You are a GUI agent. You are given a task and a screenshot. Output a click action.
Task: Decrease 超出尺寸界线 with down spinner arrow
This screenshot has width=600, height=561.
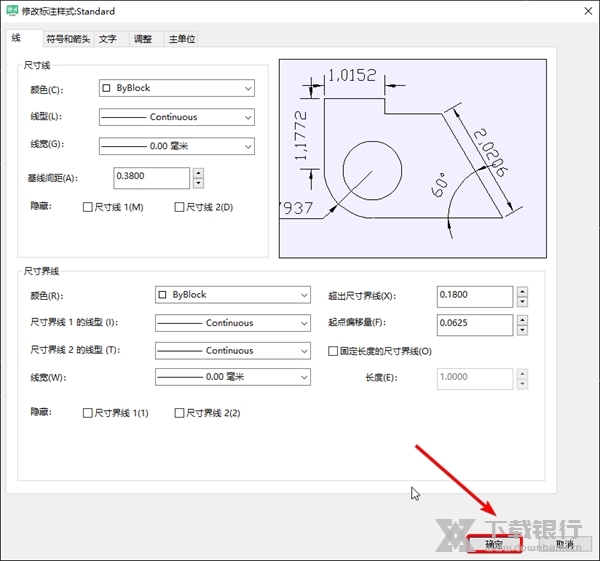522,302
